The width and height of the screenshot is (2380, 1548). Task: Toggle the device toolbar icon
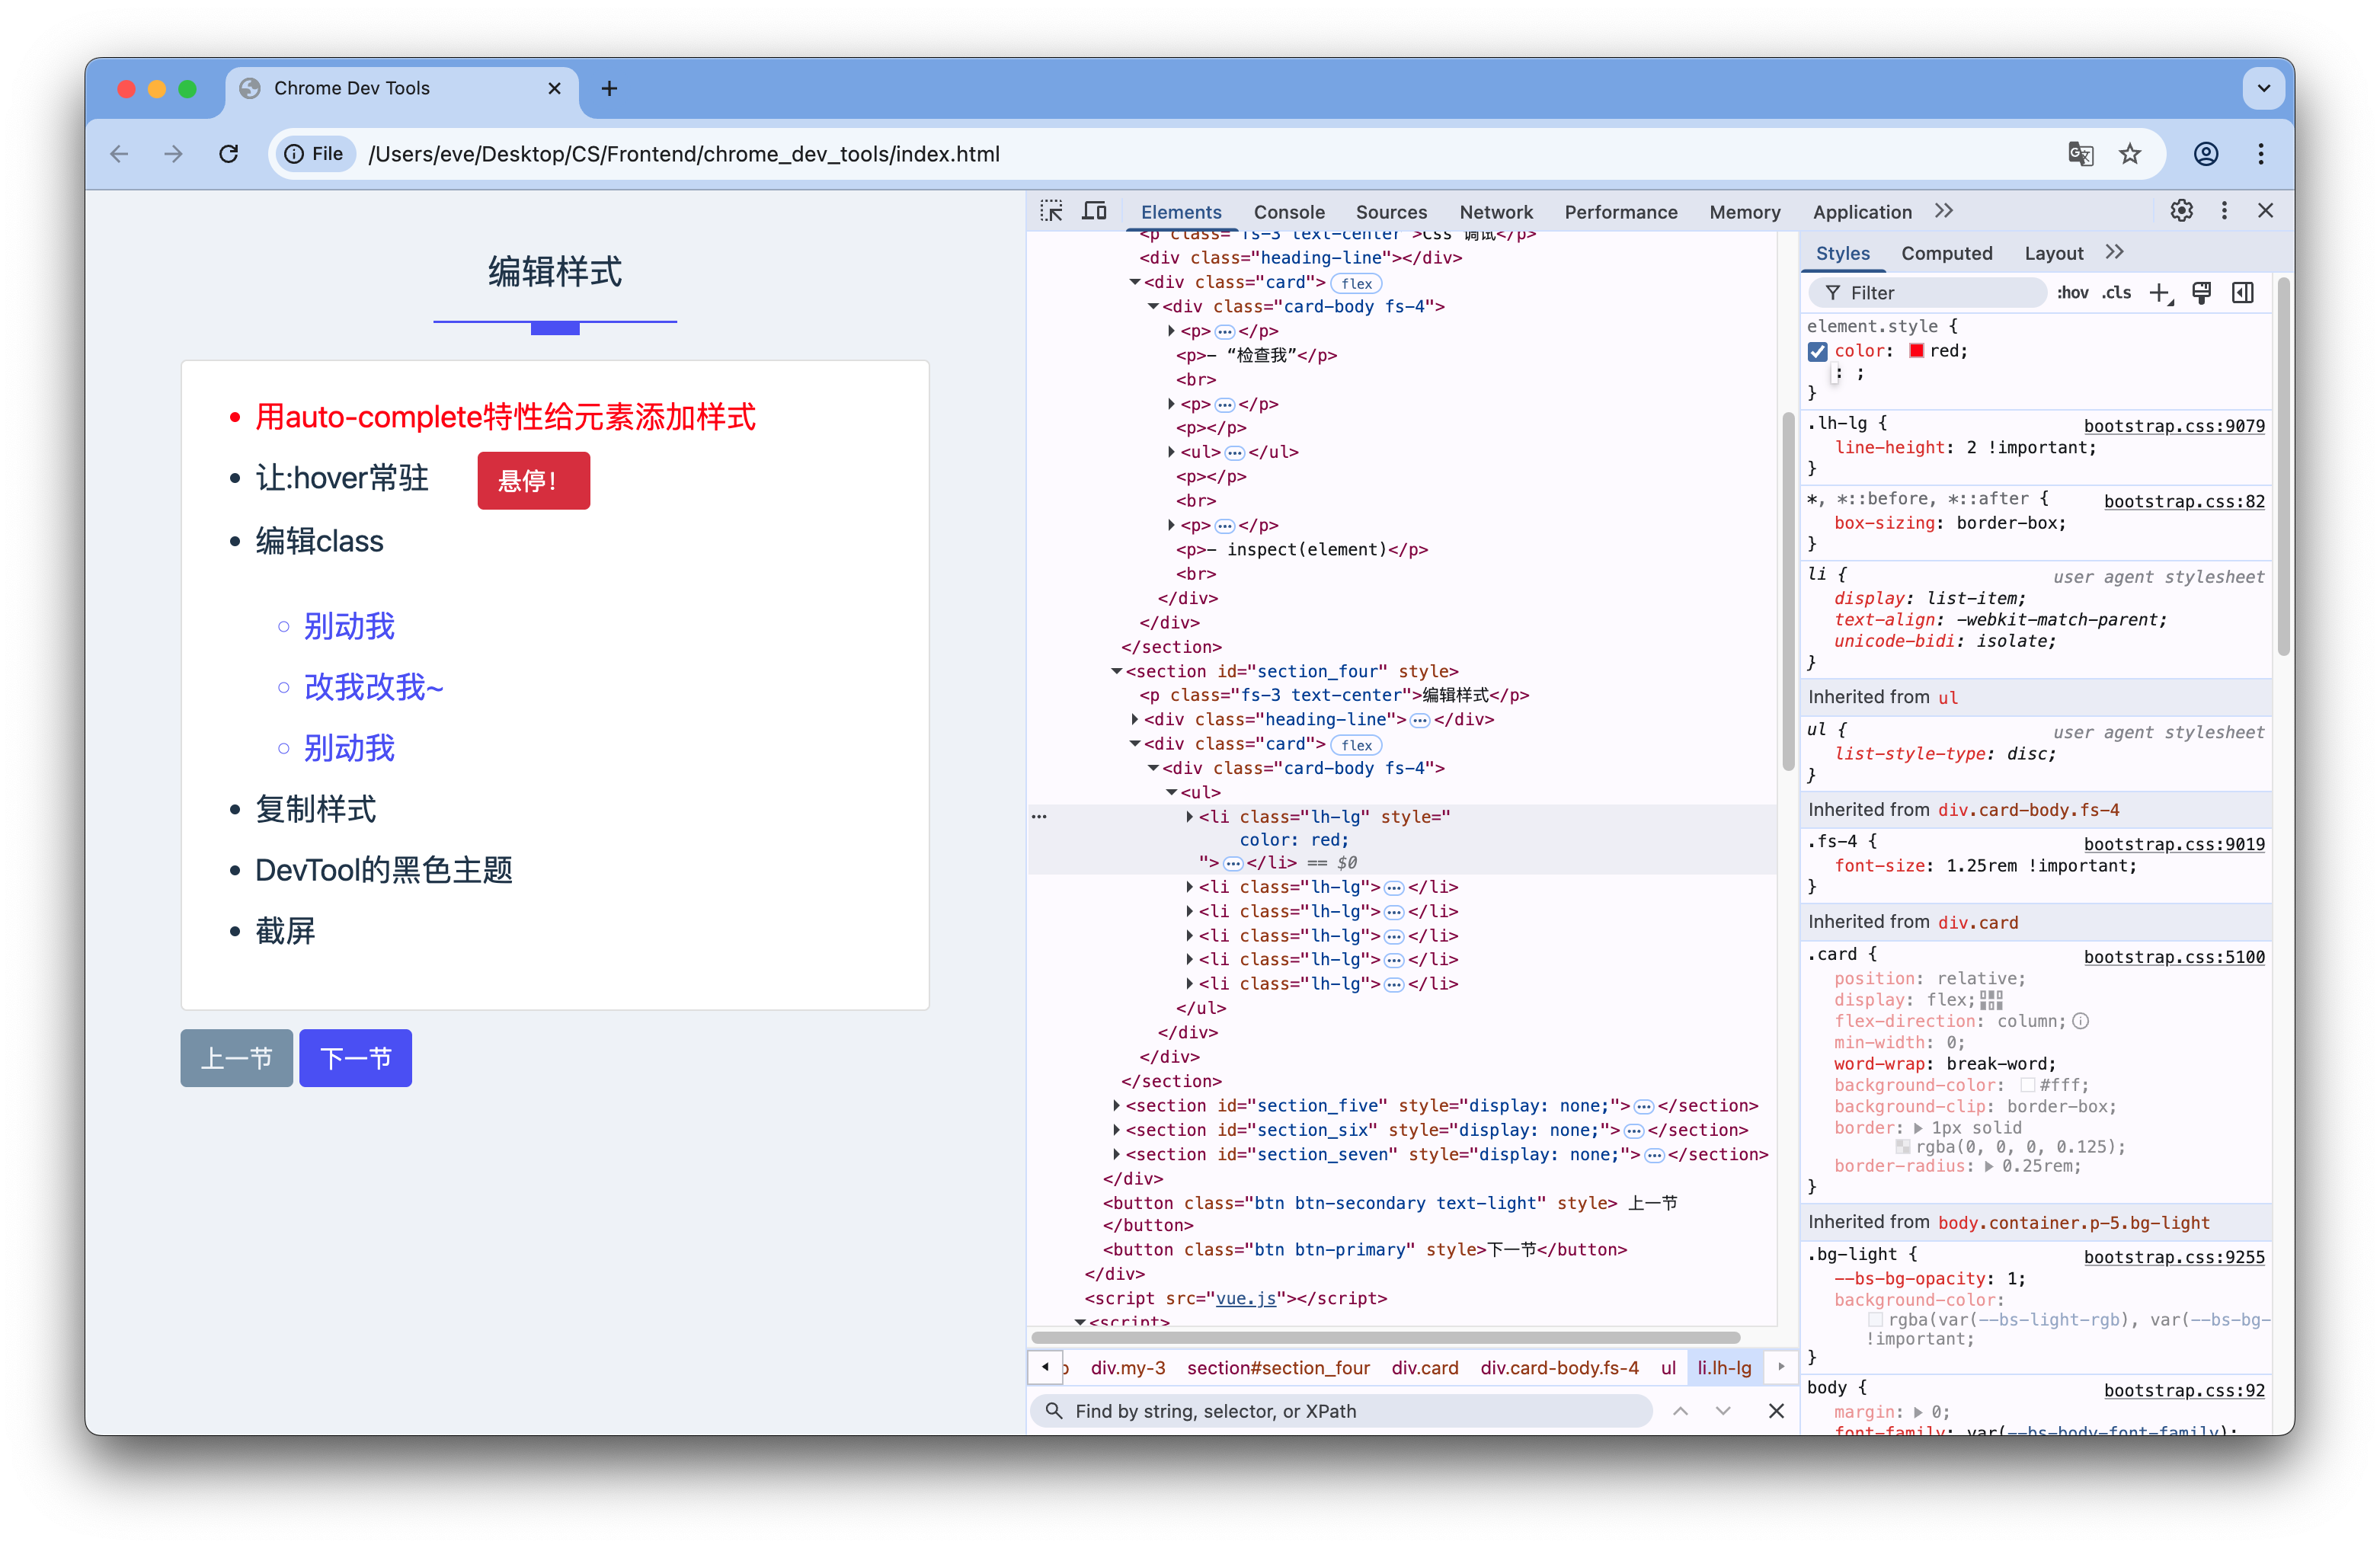tap(1094, 211)
